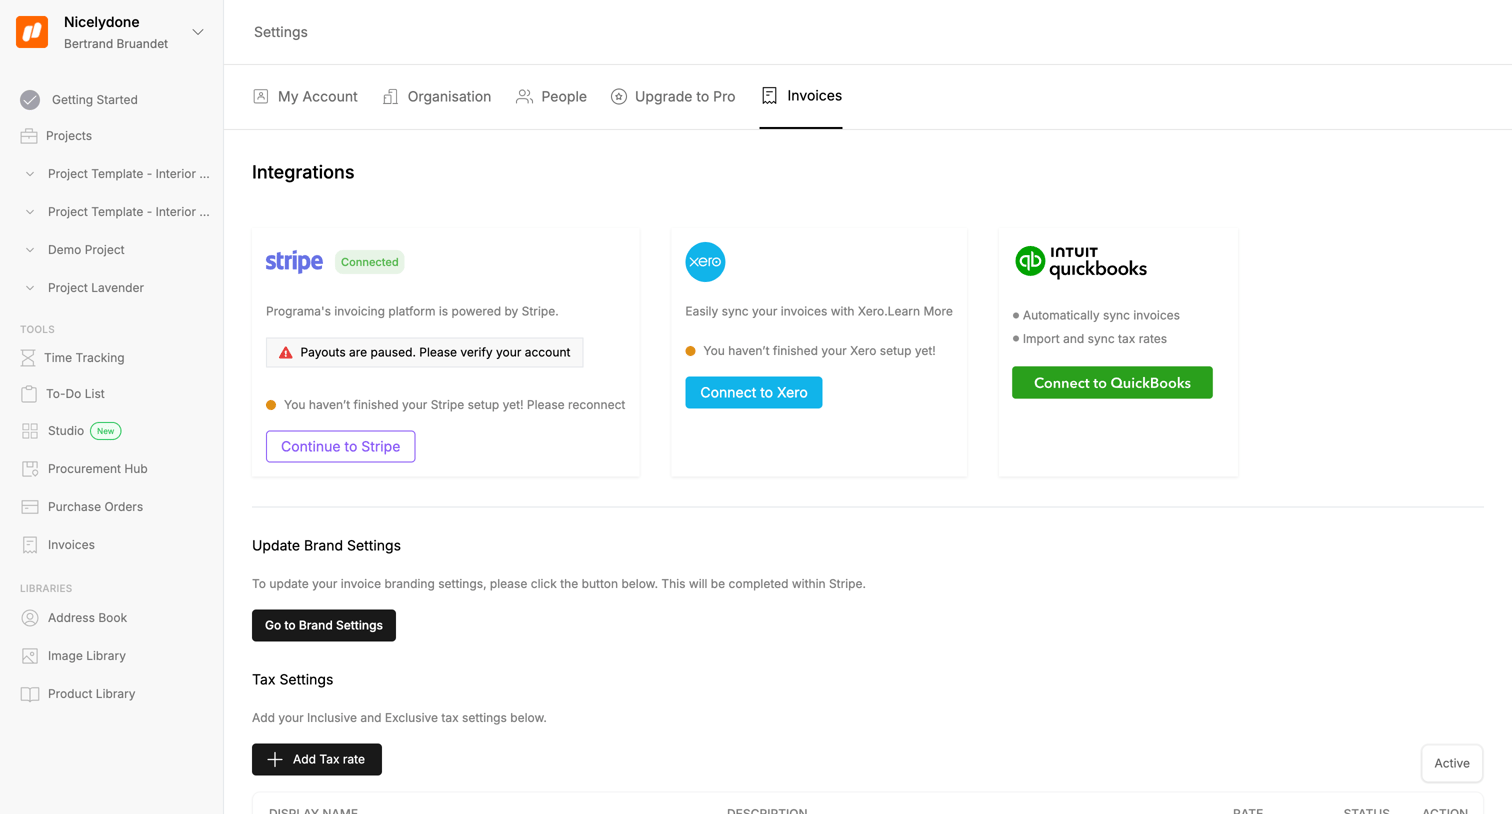Click the Studio grid icon
This screenshot has height=814, width=1512.
[x=30, y=431]
